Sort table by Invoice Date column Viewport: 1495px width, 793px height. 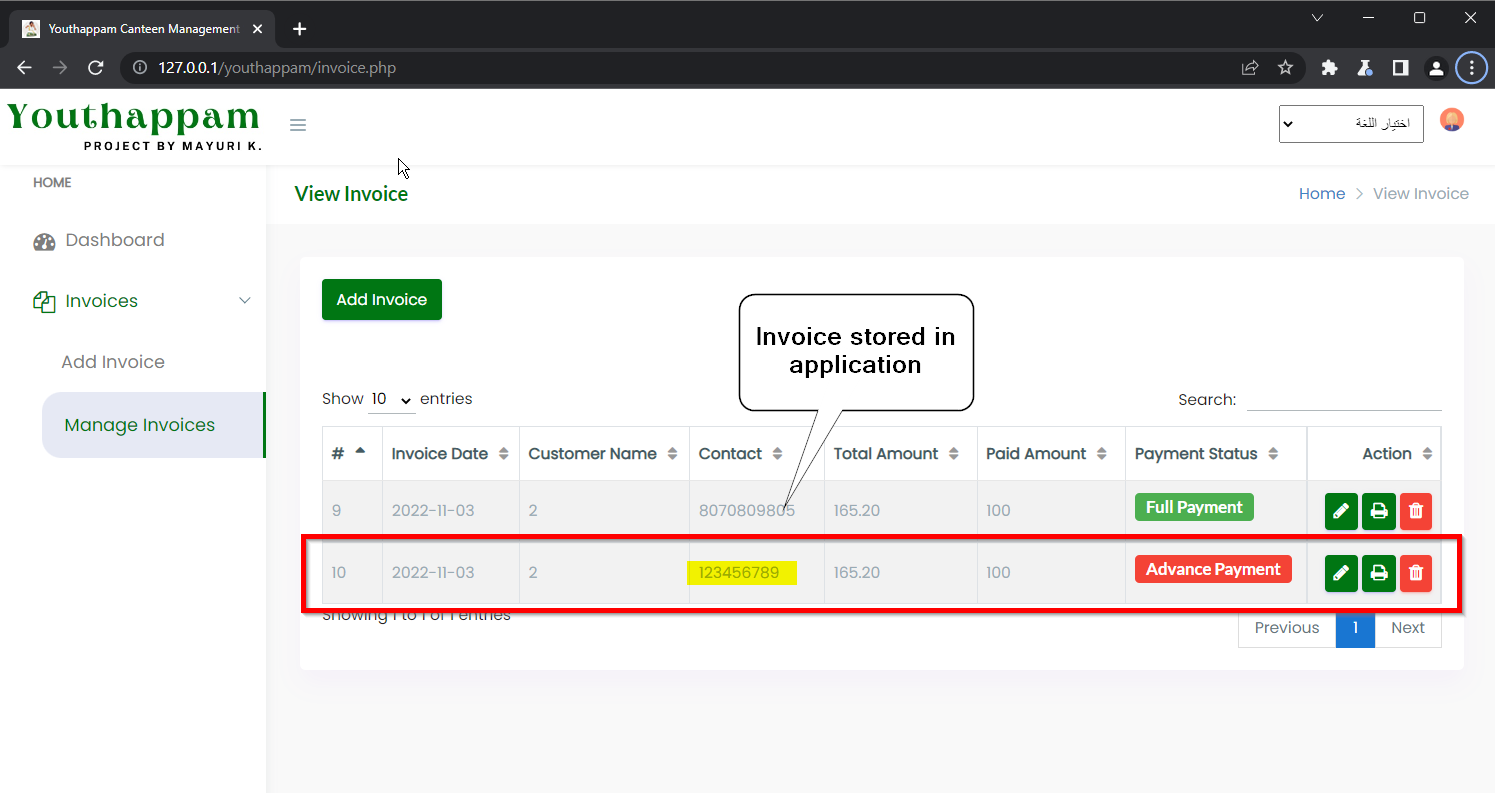[450, 454]
